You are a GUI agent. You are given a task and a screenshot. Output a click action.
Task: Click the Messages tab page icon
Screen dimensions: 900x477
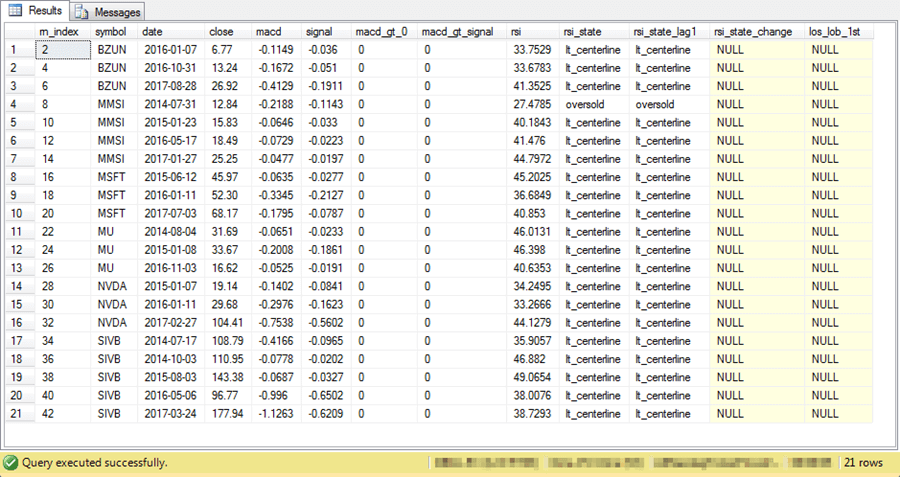tap(82, 11)
